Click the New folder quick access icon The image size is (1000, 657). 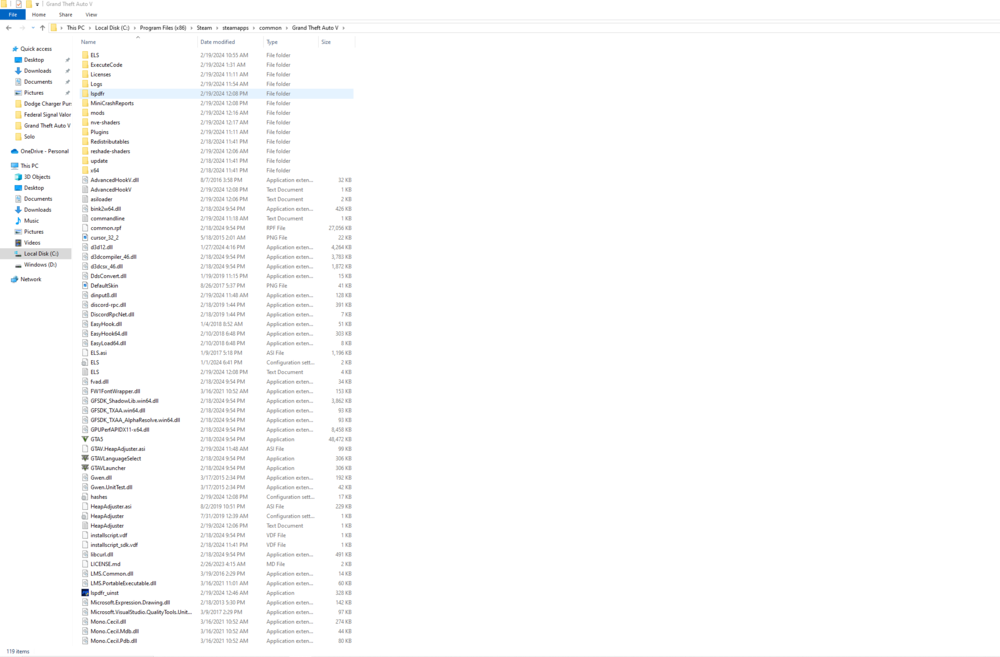29,4
